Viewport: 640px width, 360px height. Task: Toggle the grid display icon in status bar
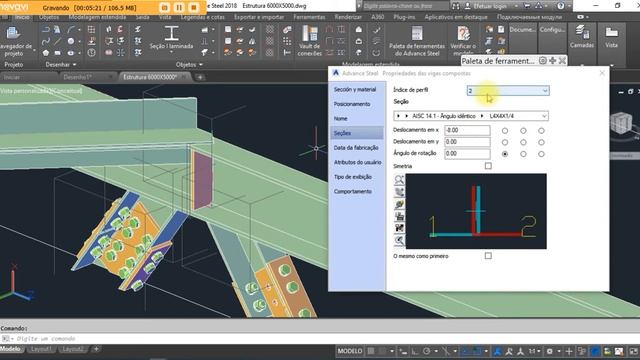(371, 351)
